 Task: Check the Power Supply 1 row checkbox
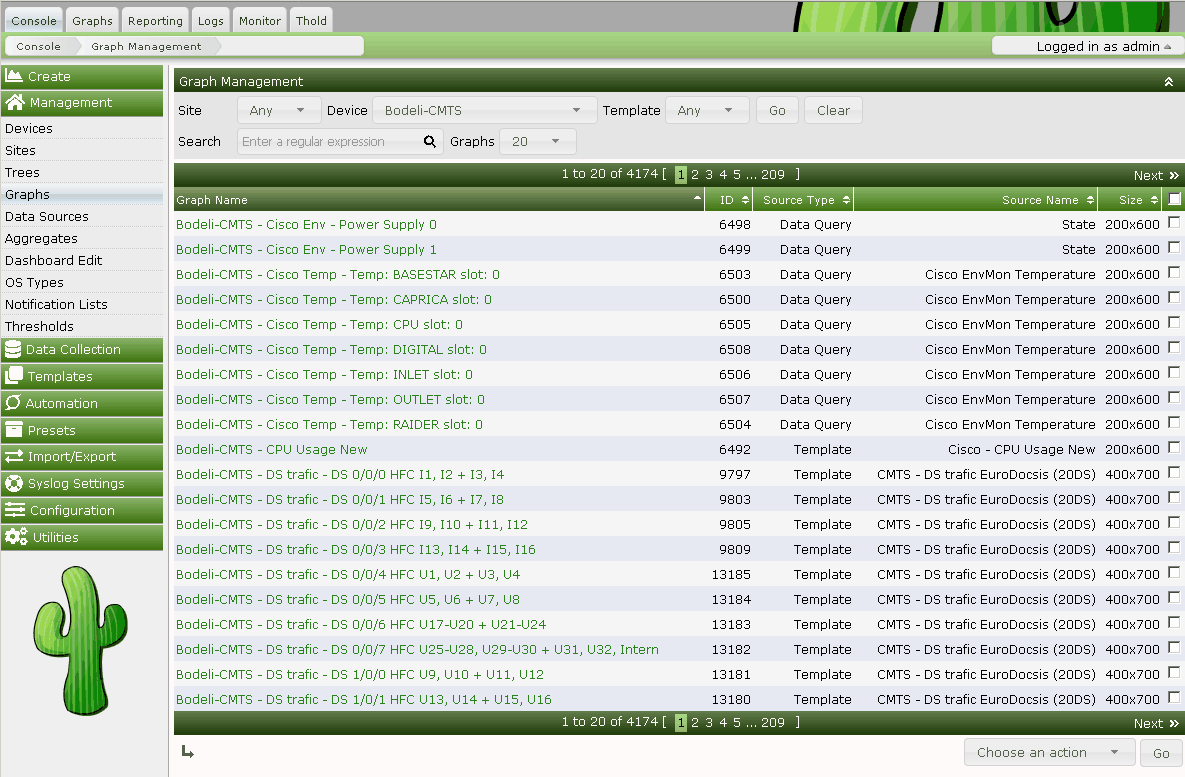[1174, 247]
